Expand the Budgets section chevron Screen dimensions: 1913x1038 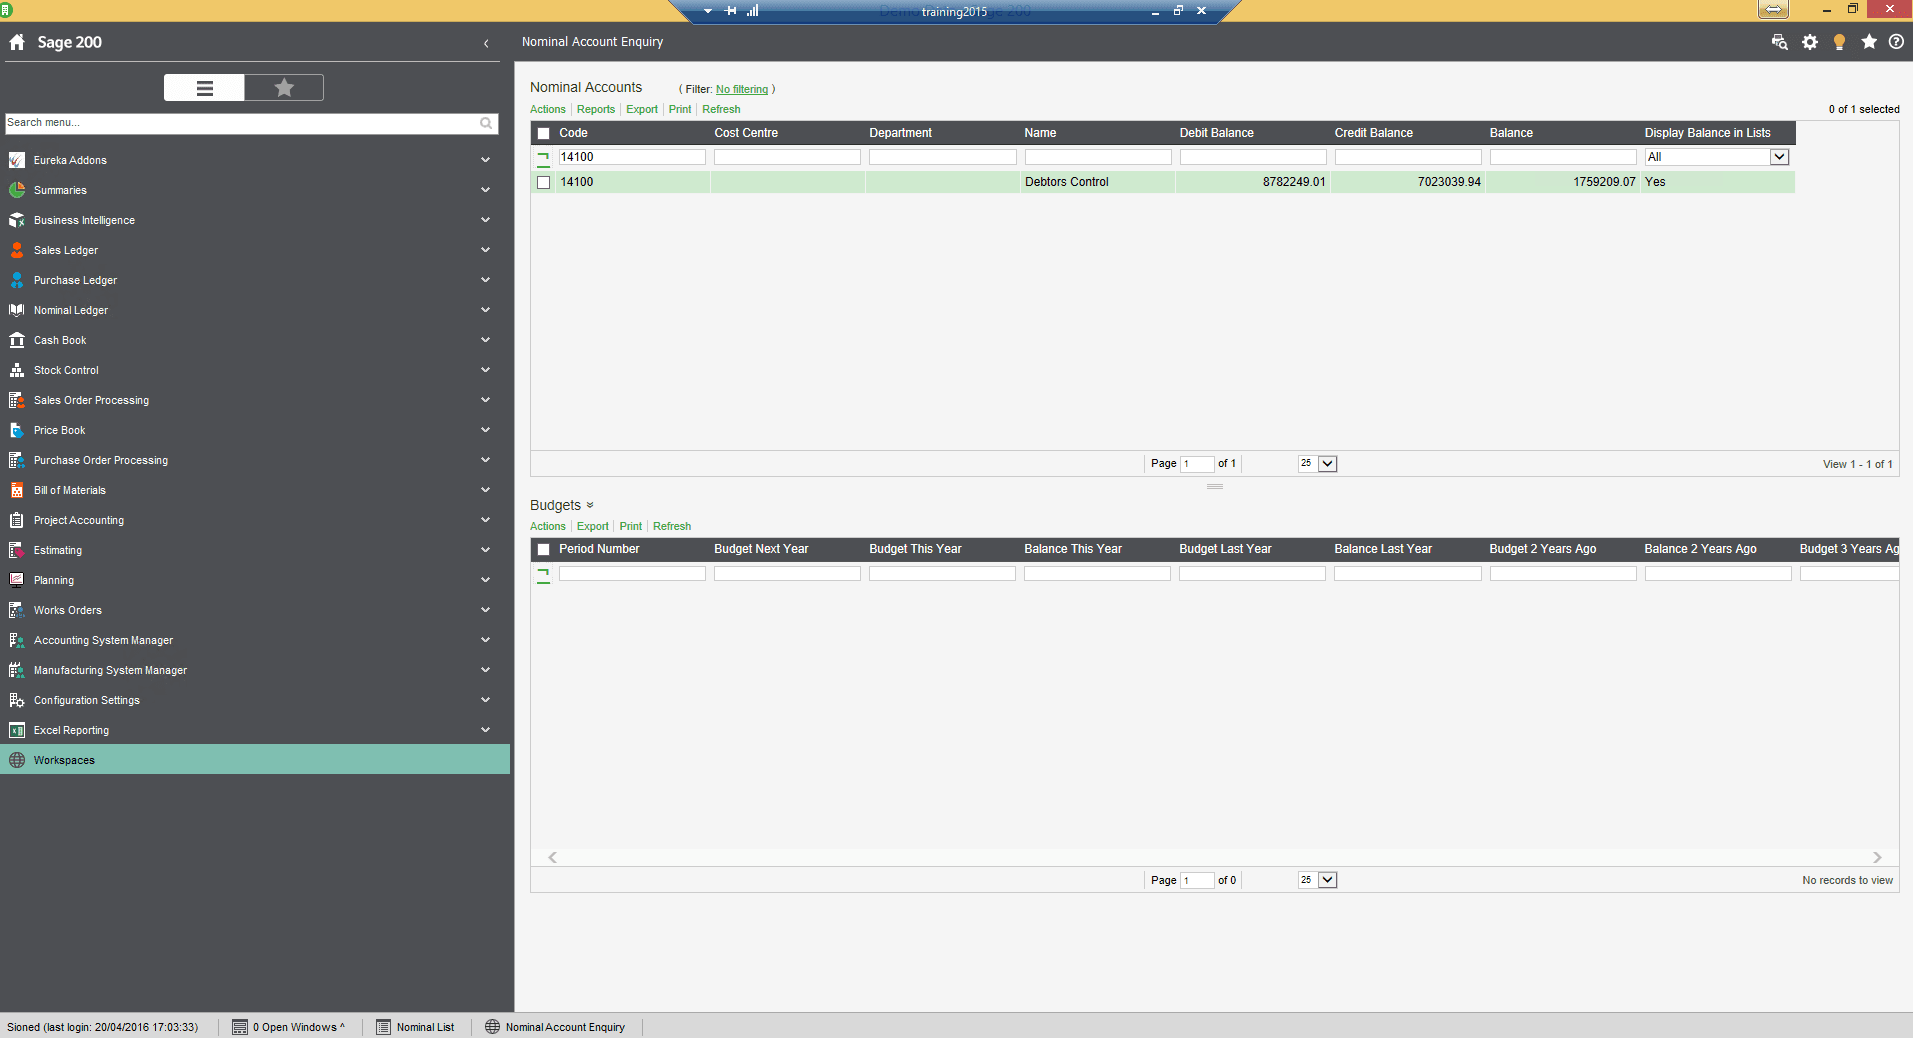pyautogui.click(x=590, y=505)
